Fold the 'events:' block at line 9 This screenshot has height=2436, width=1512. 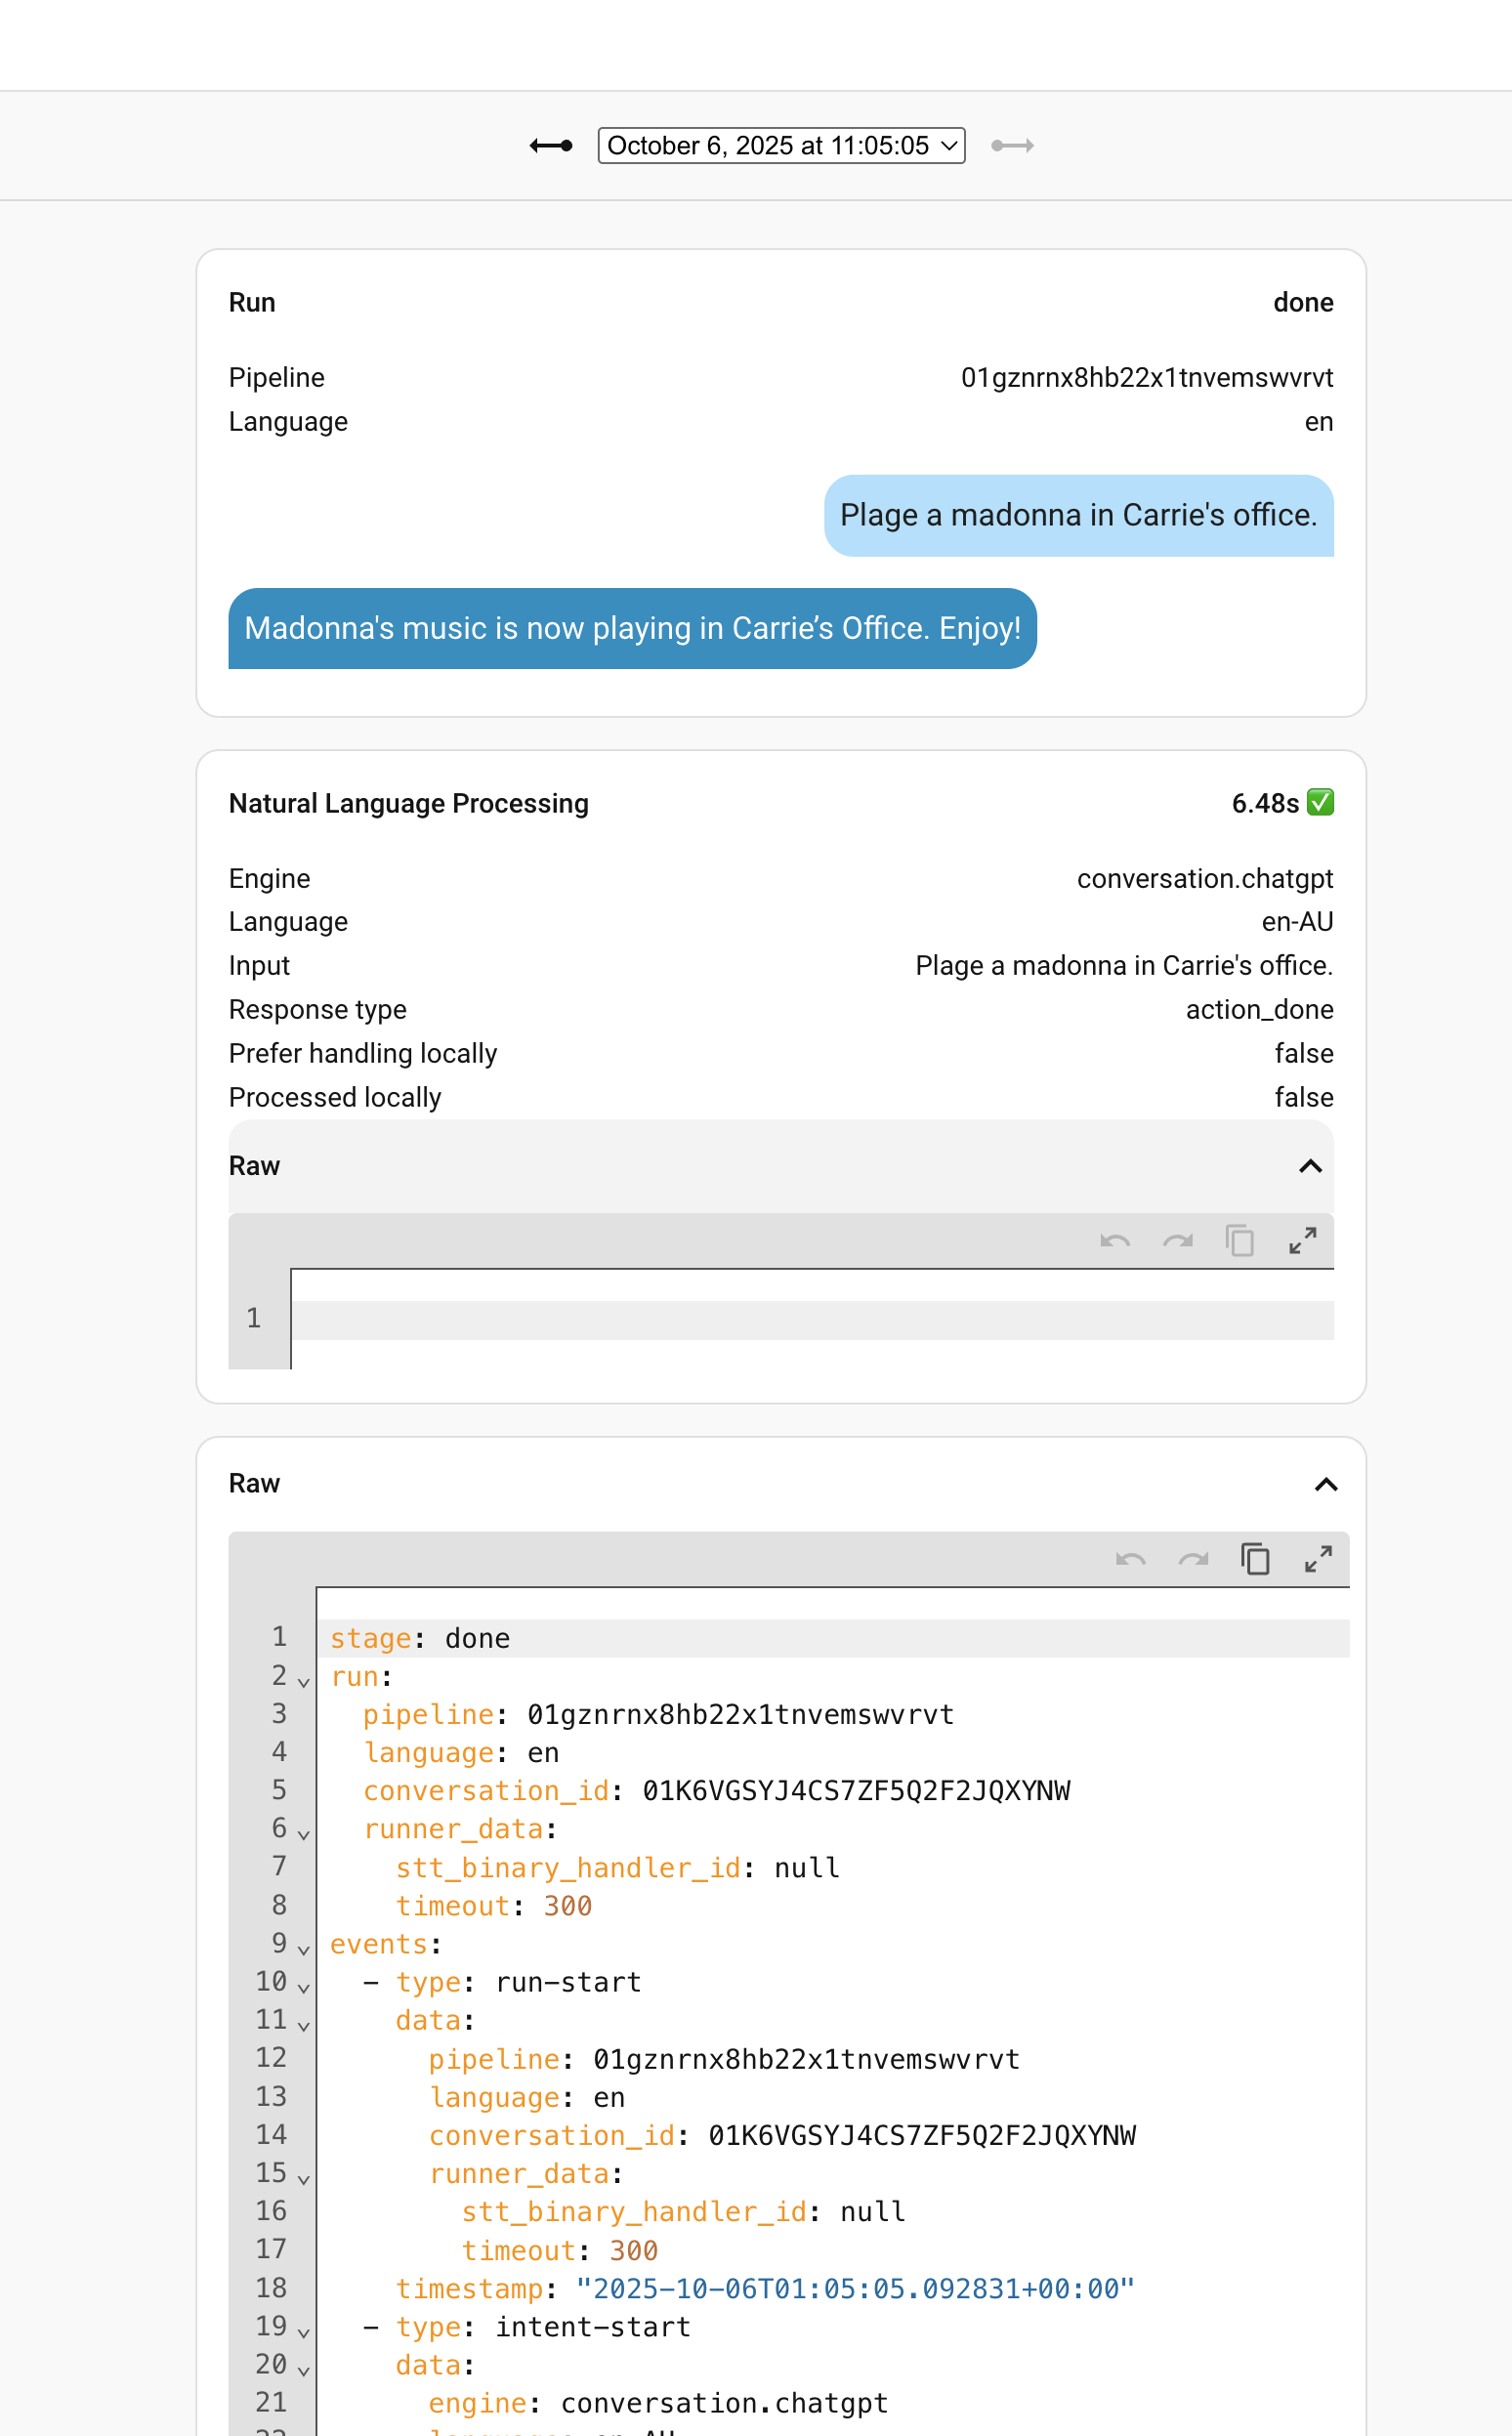tap(304, 1949)
